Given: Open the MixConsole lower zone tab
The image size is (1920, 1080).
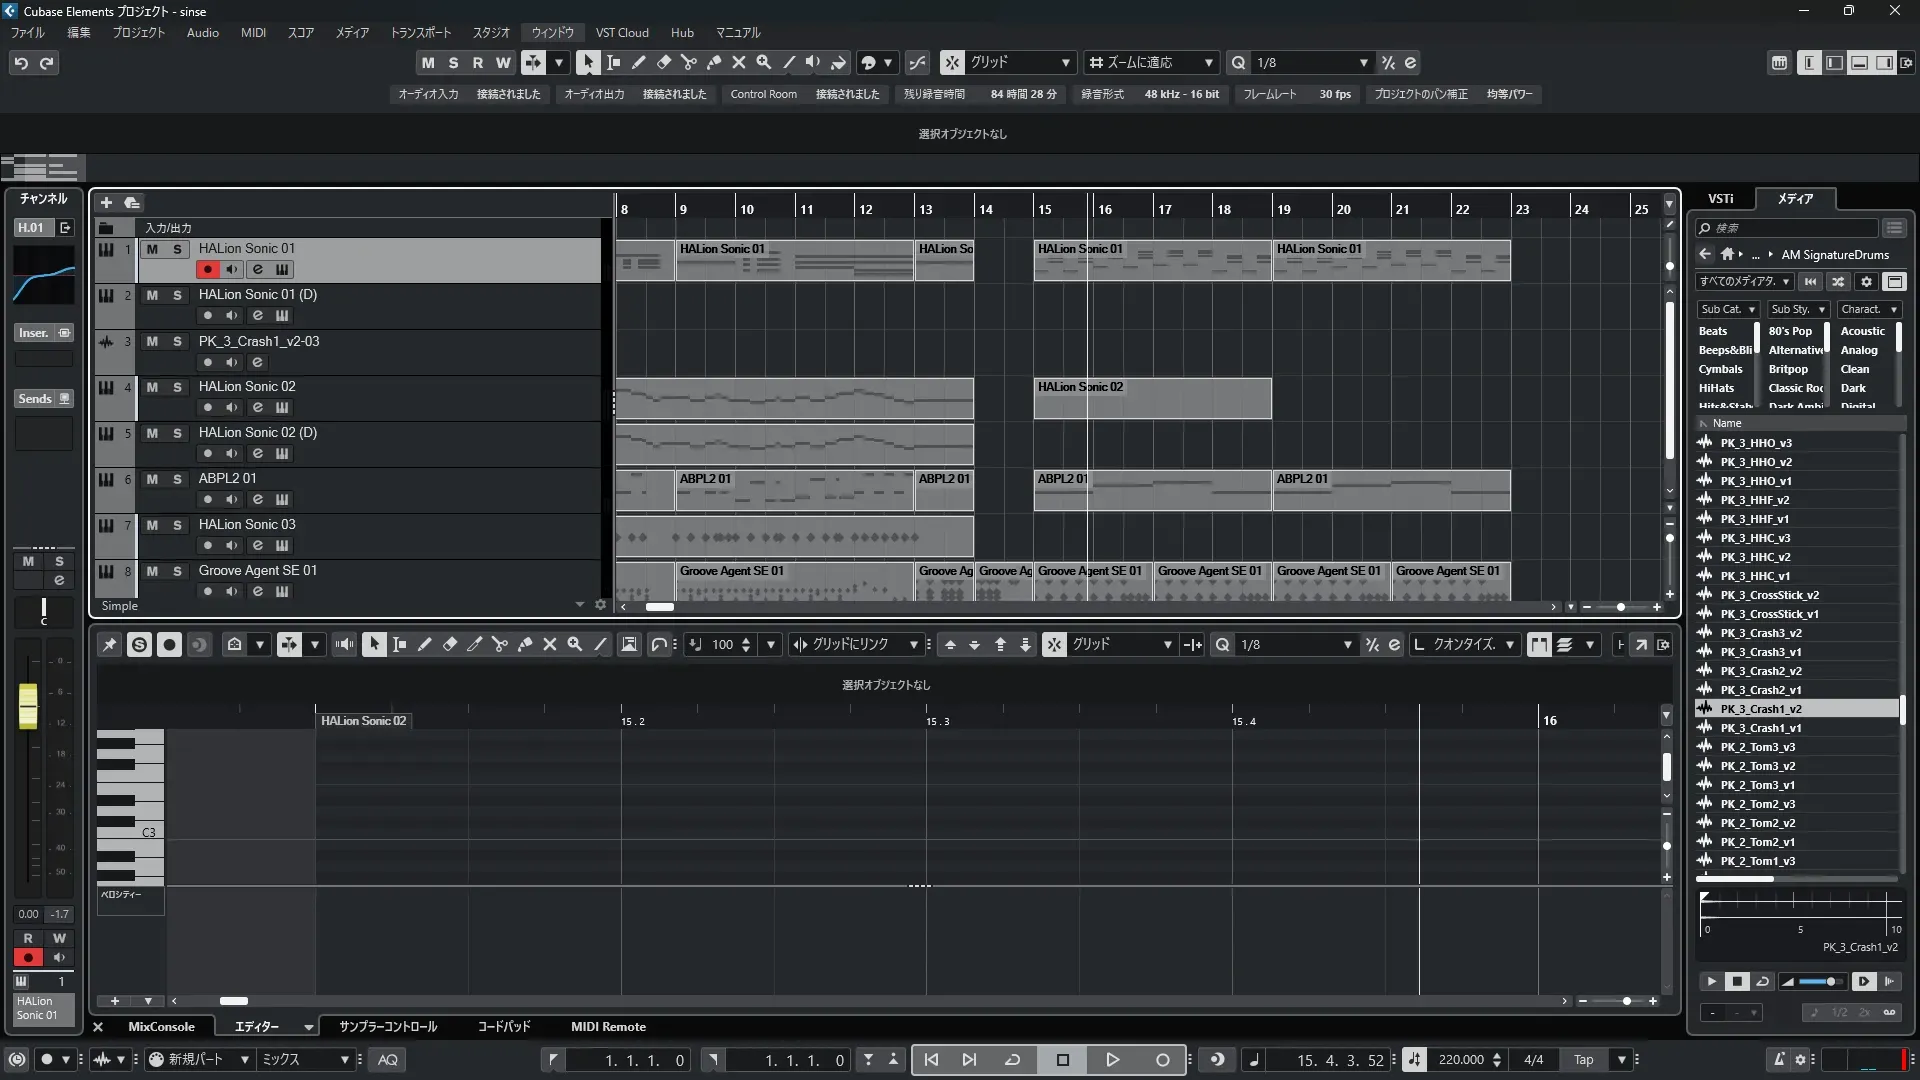Looking at the screenshot, I should (x=161, y=1026).
